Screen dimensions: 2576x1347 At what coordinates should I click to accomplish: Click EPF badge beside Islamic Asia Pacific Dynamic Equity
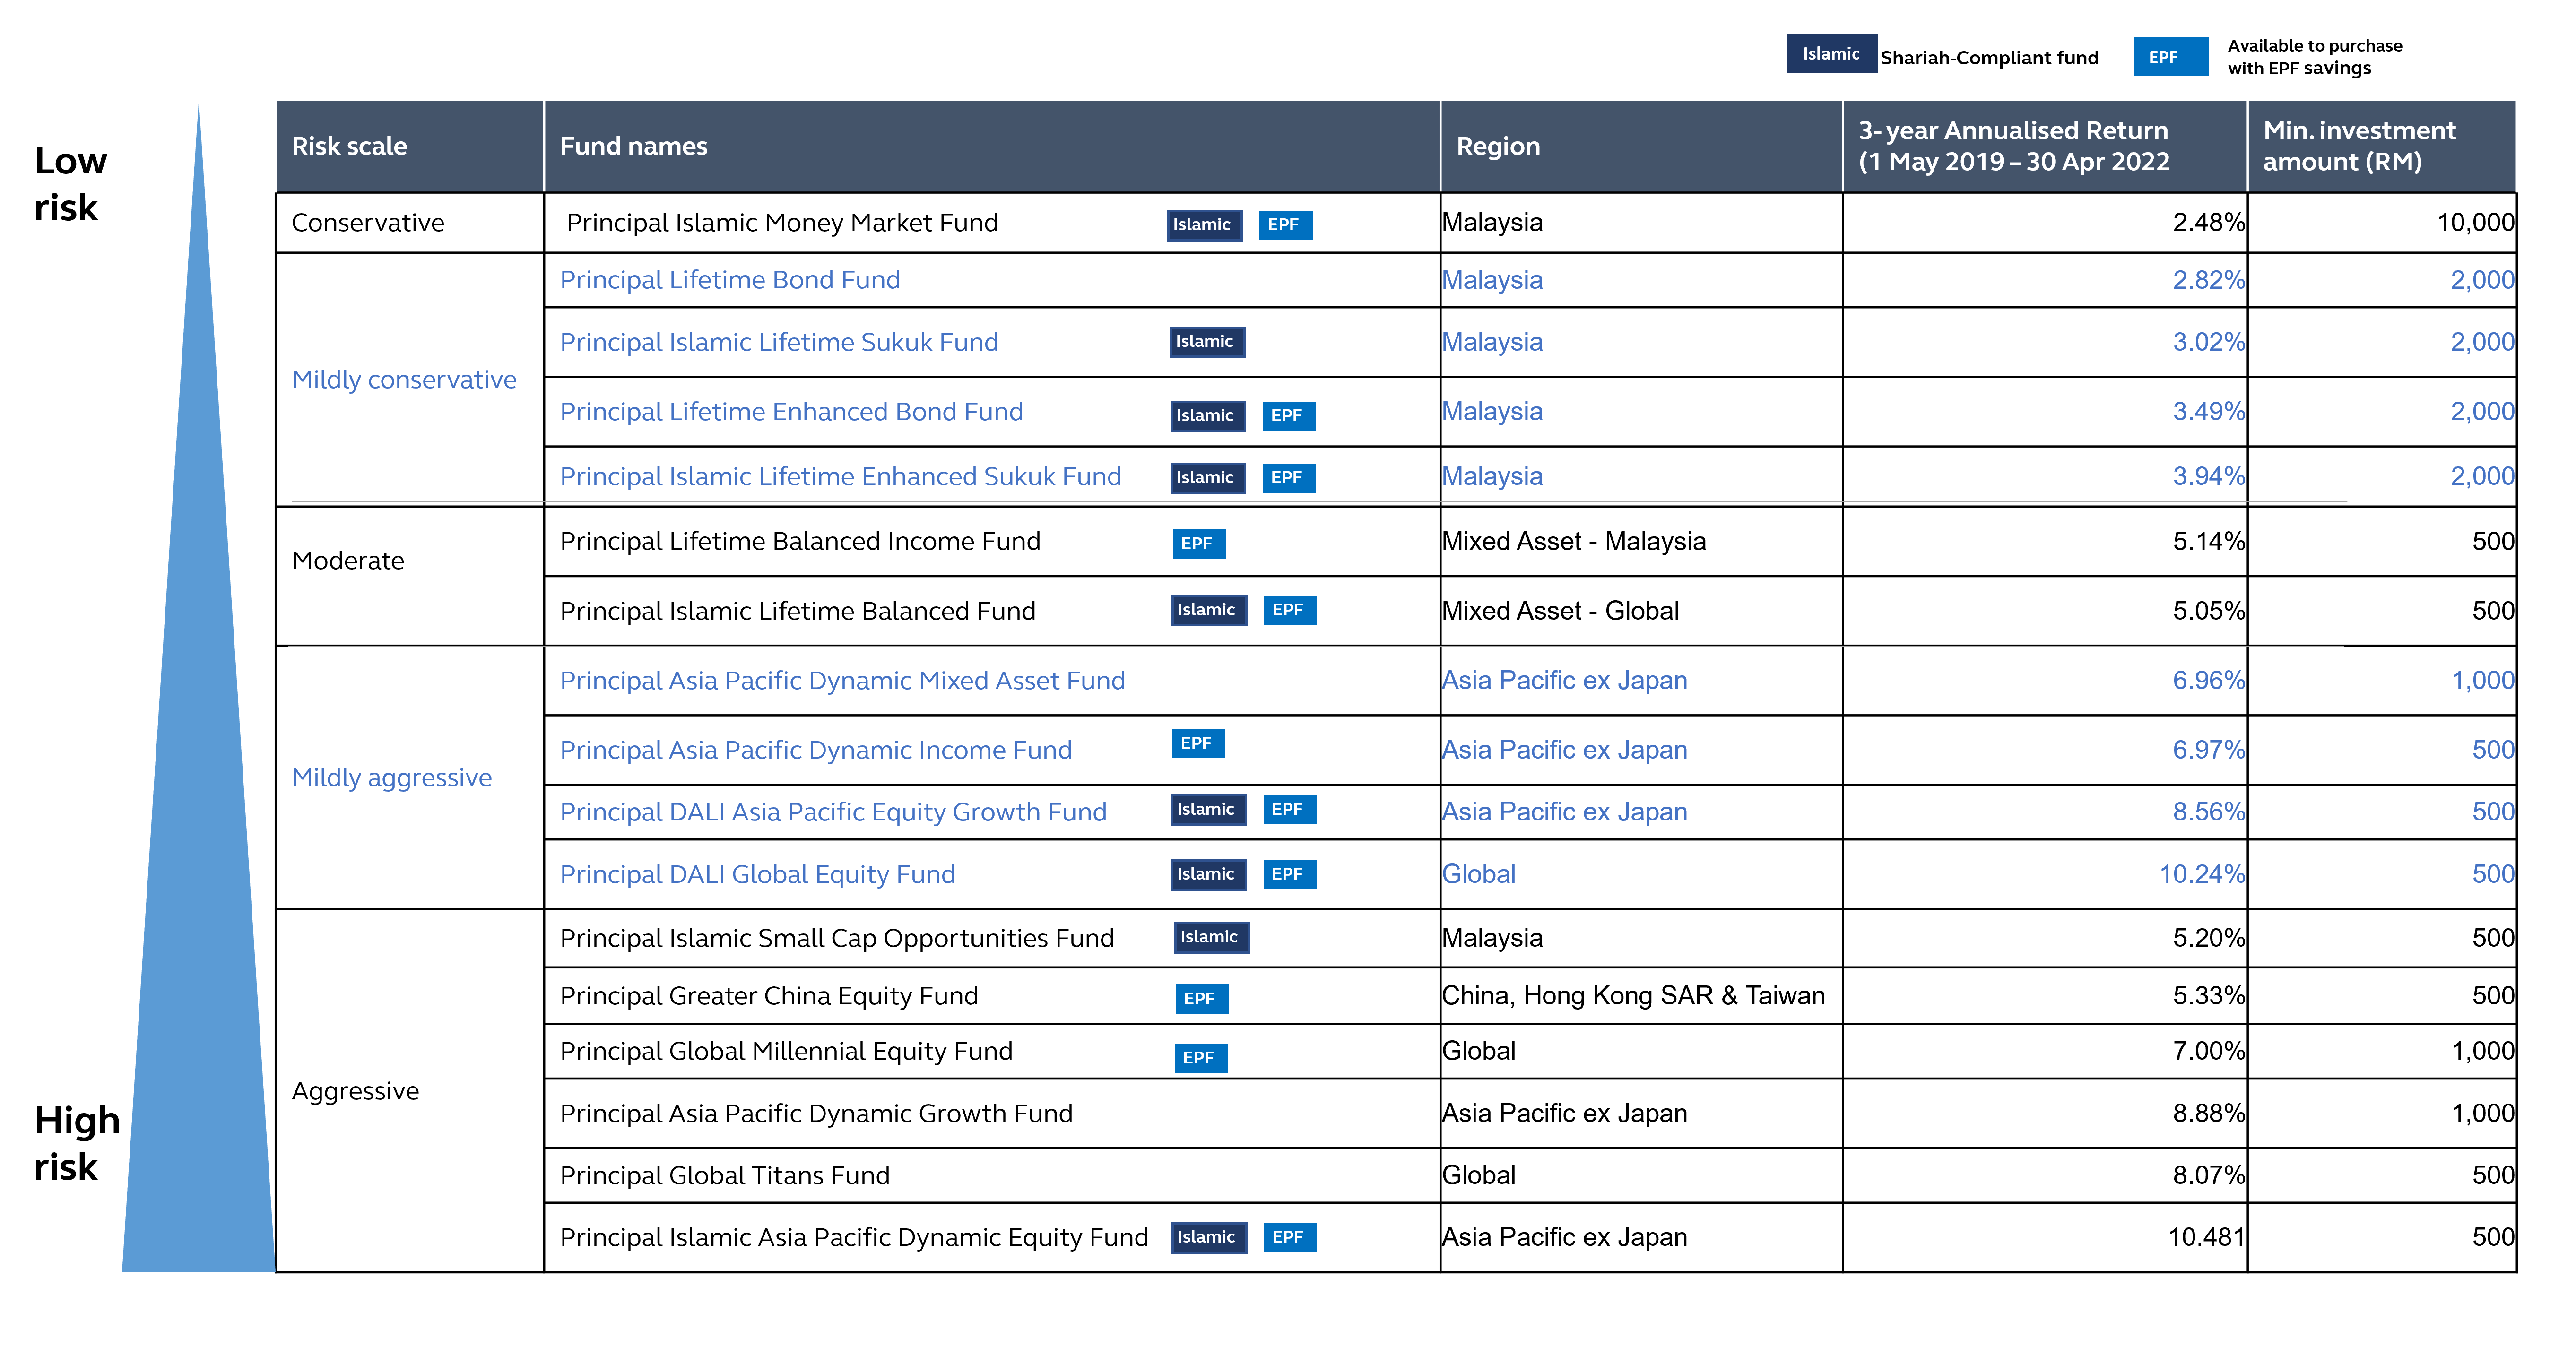(1289, 1237)
